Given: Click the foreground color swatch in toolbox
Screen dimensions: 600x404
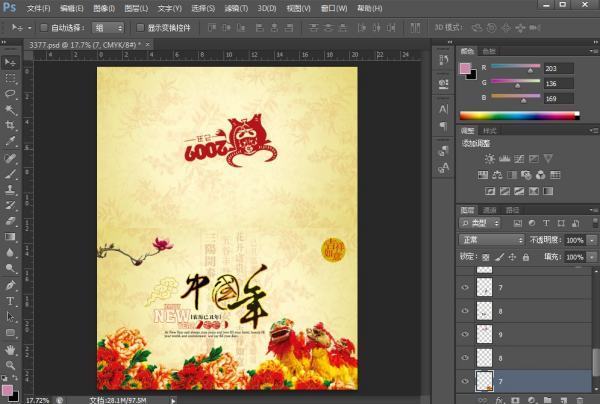Looking at the screenshot, I should (x=8, y=388).
